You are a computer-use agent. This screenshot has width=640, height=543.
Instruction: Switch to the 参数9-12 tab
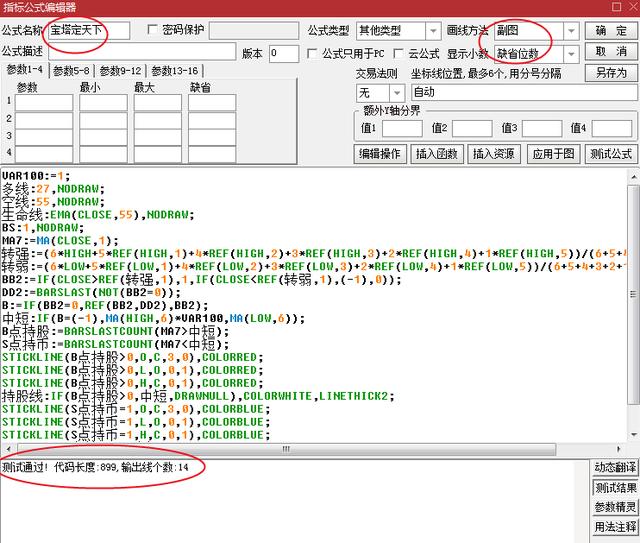click(120, 71)
